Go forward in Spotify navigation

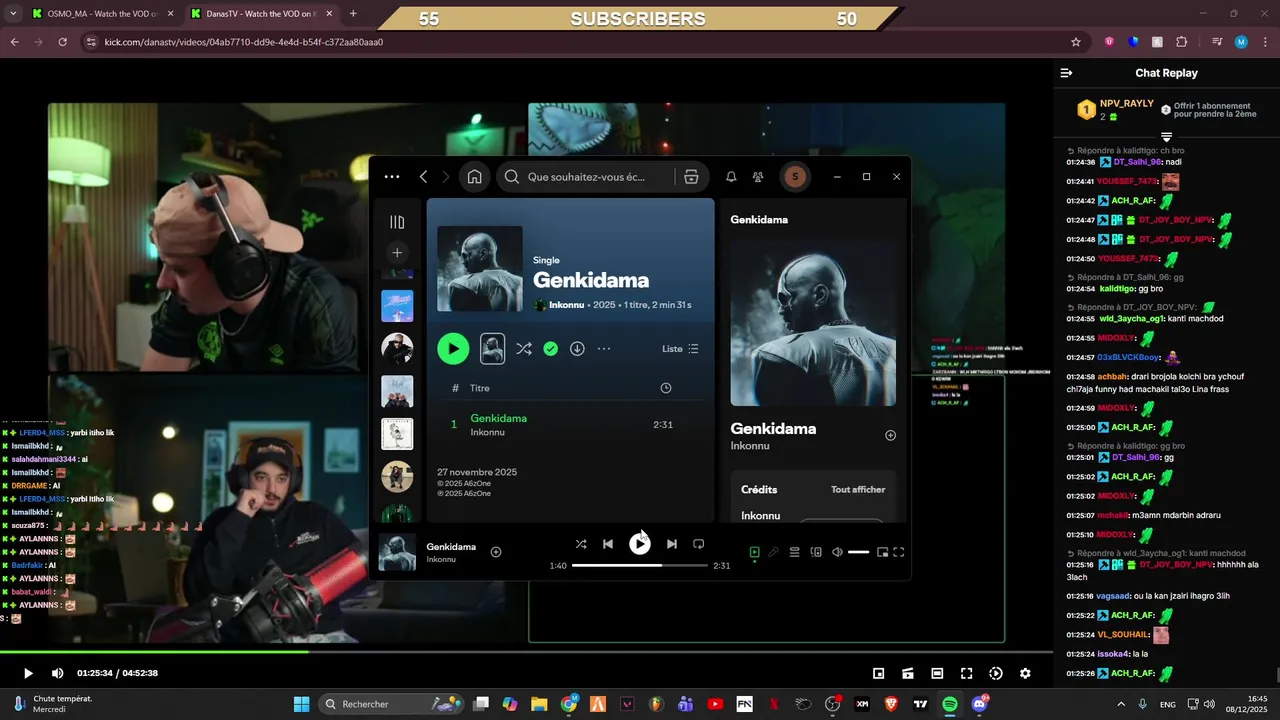pos(446,177)
